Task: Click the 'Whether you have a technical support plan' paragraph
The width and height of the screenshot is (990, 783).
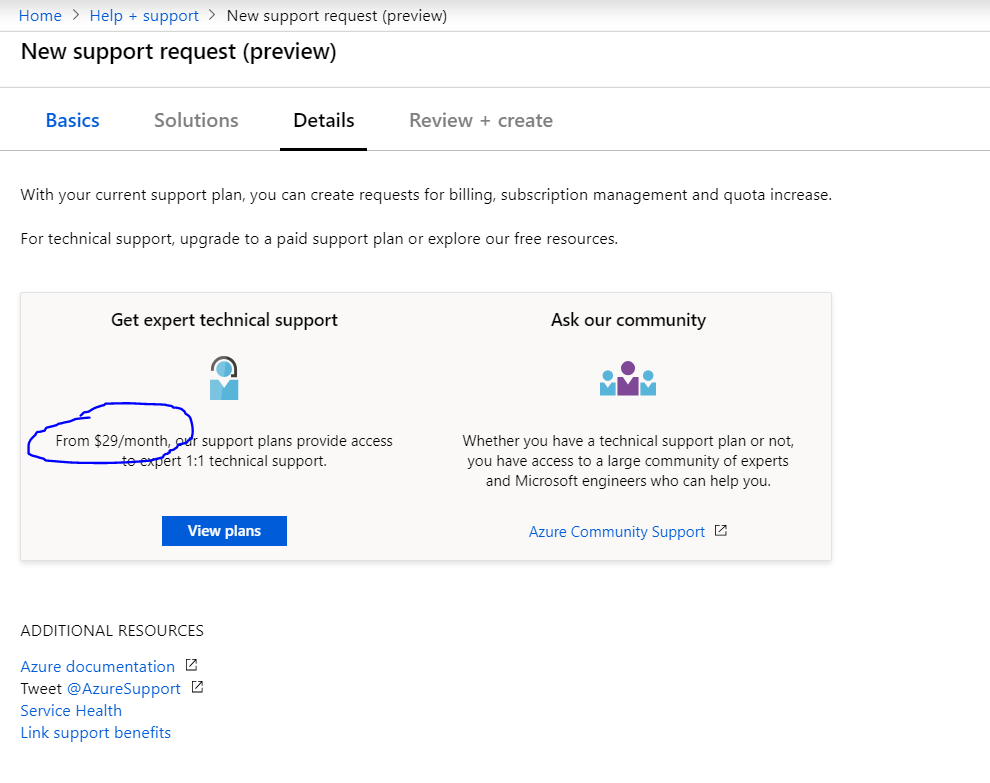Action: (x=628, y=461)
